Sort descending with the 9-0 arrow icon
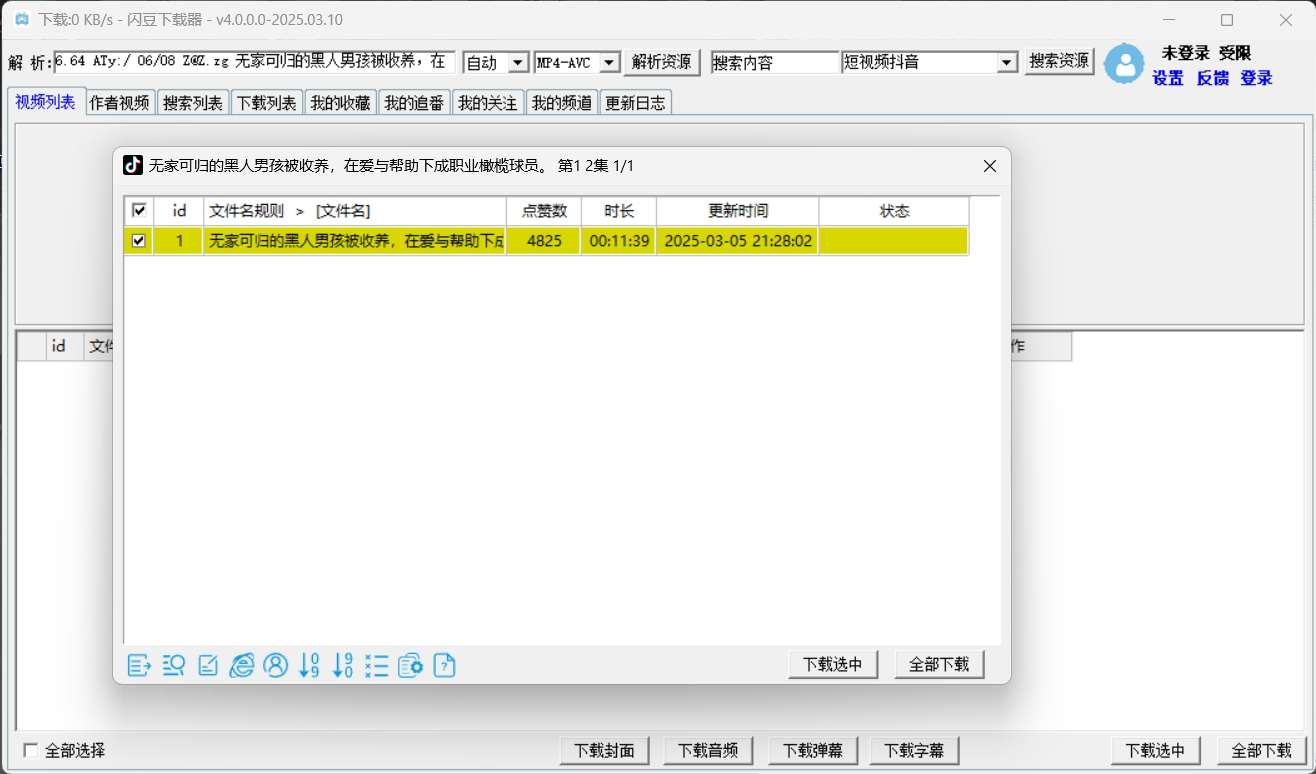 [343, 665]
